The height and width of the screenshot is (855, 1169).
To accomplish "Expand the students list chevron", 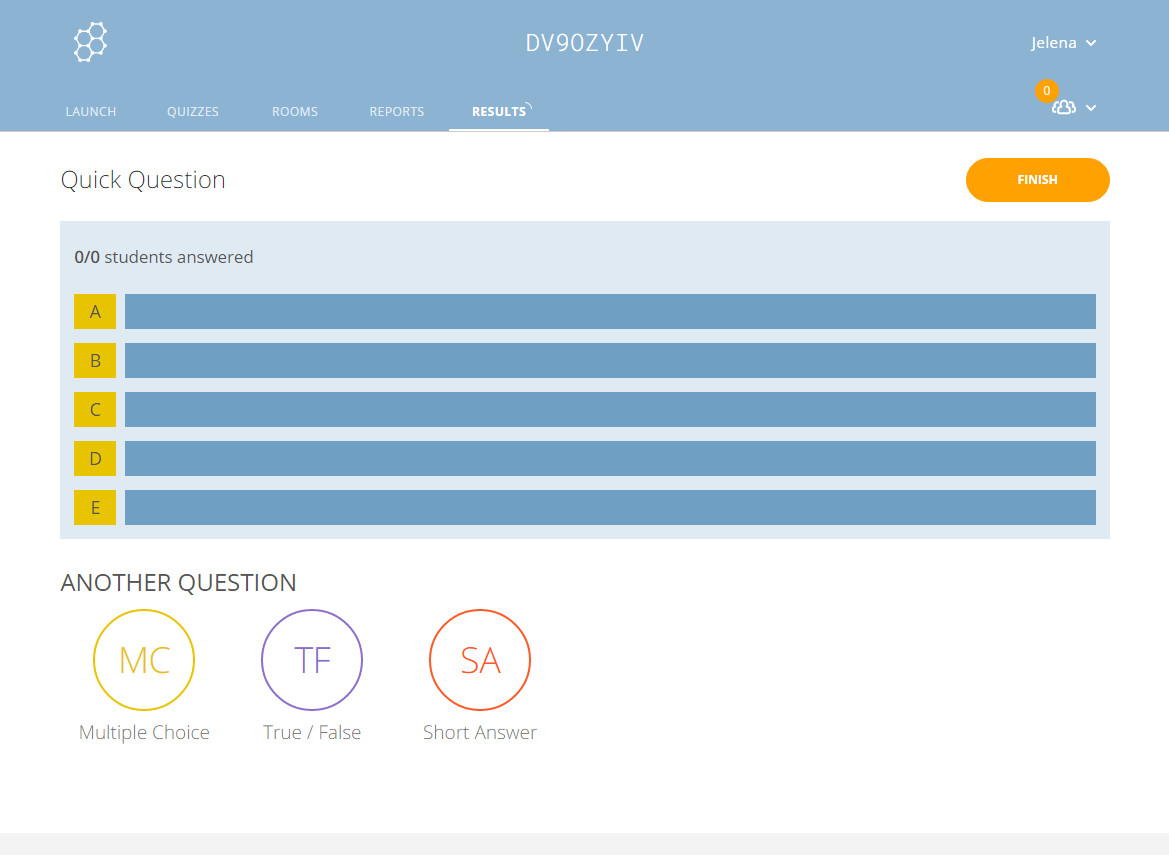I will coord(1091,108).
